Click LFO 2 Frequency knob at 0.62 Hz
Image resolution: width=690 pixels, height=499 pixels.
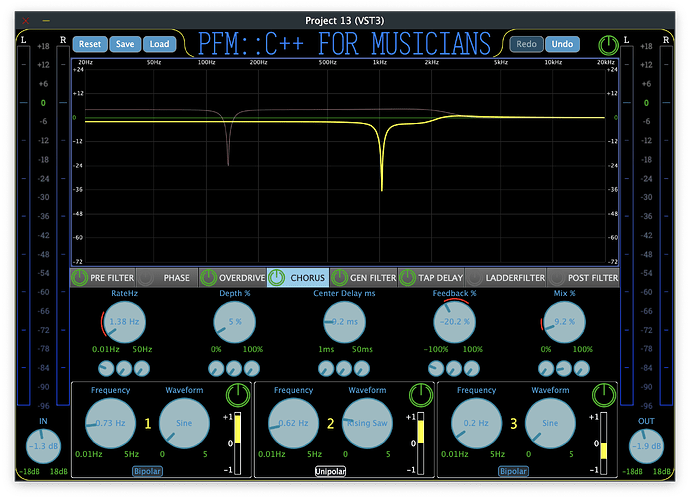click(x=294, y=423)
